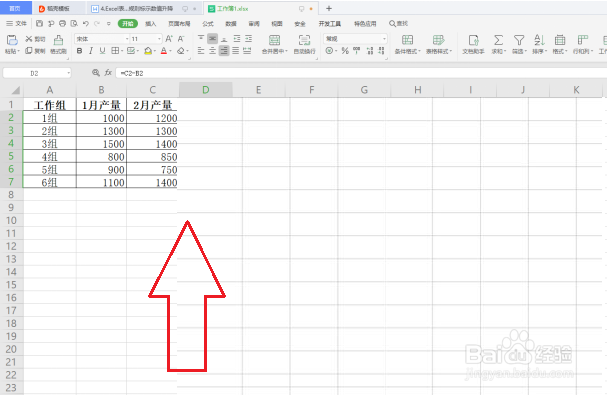The height and width of the screenshot is (395, 607).
Task: Click the Increase Indent icon
Action: tap(248, 39)
